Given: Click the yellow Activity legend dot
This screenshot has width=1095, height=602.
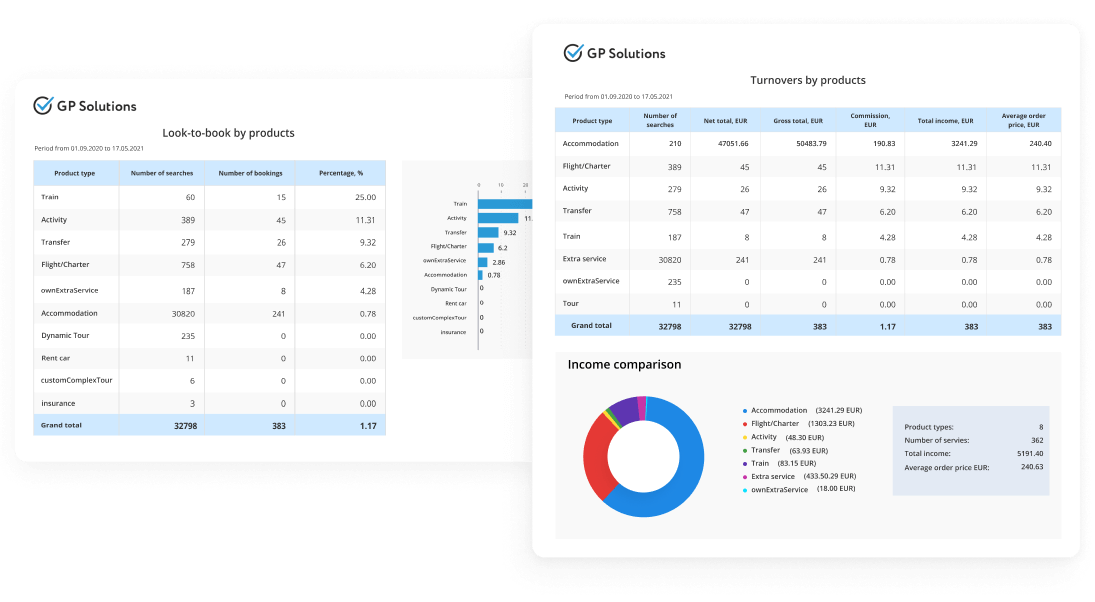Looking at the screenshot, I should (x=744, y=437).
